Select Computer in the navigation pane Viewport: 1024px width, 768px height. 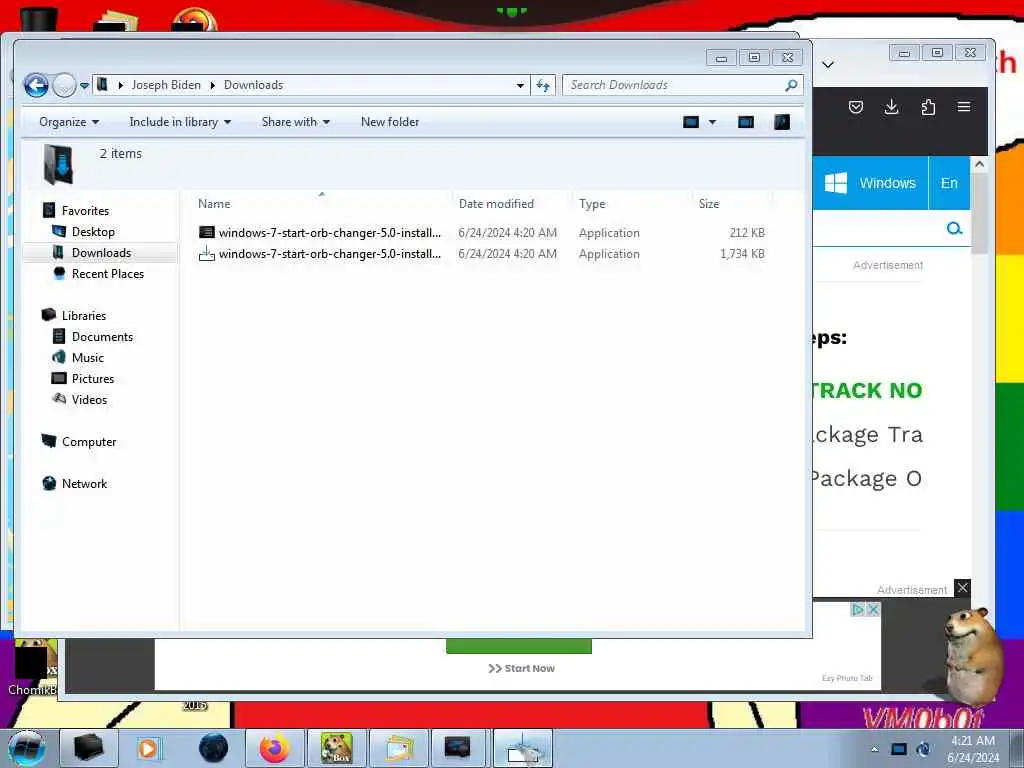pyautogui.click(x=89, y=442)
